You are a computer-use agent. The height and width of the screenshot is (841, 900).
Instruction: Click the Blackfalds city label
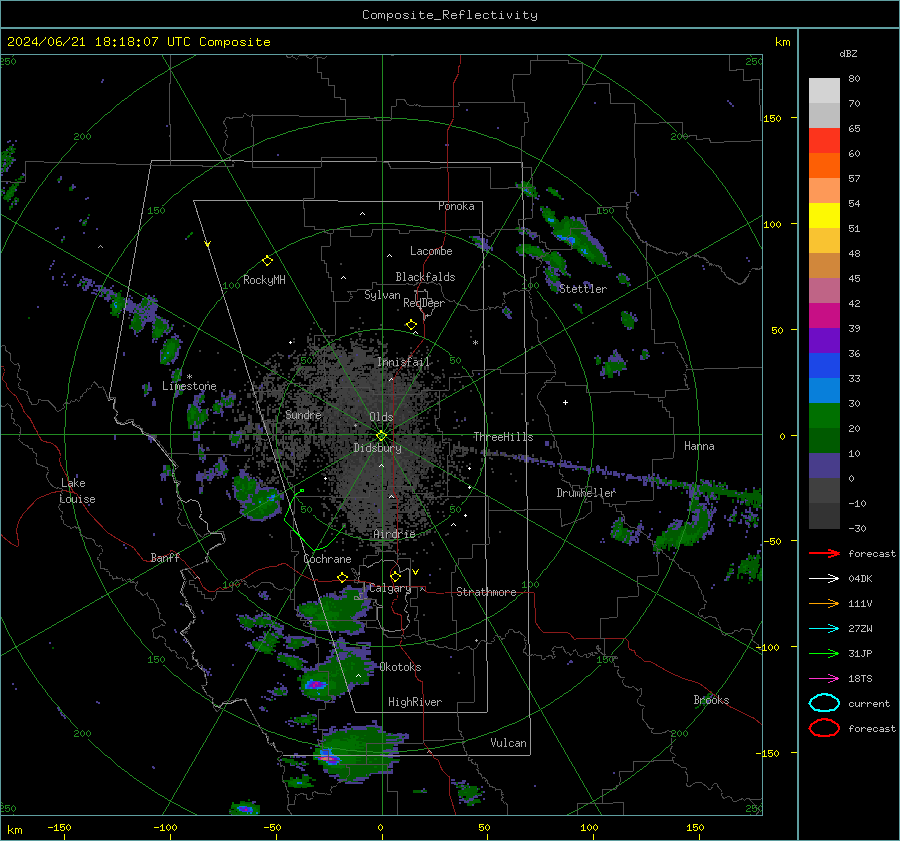tap(425, 277)
